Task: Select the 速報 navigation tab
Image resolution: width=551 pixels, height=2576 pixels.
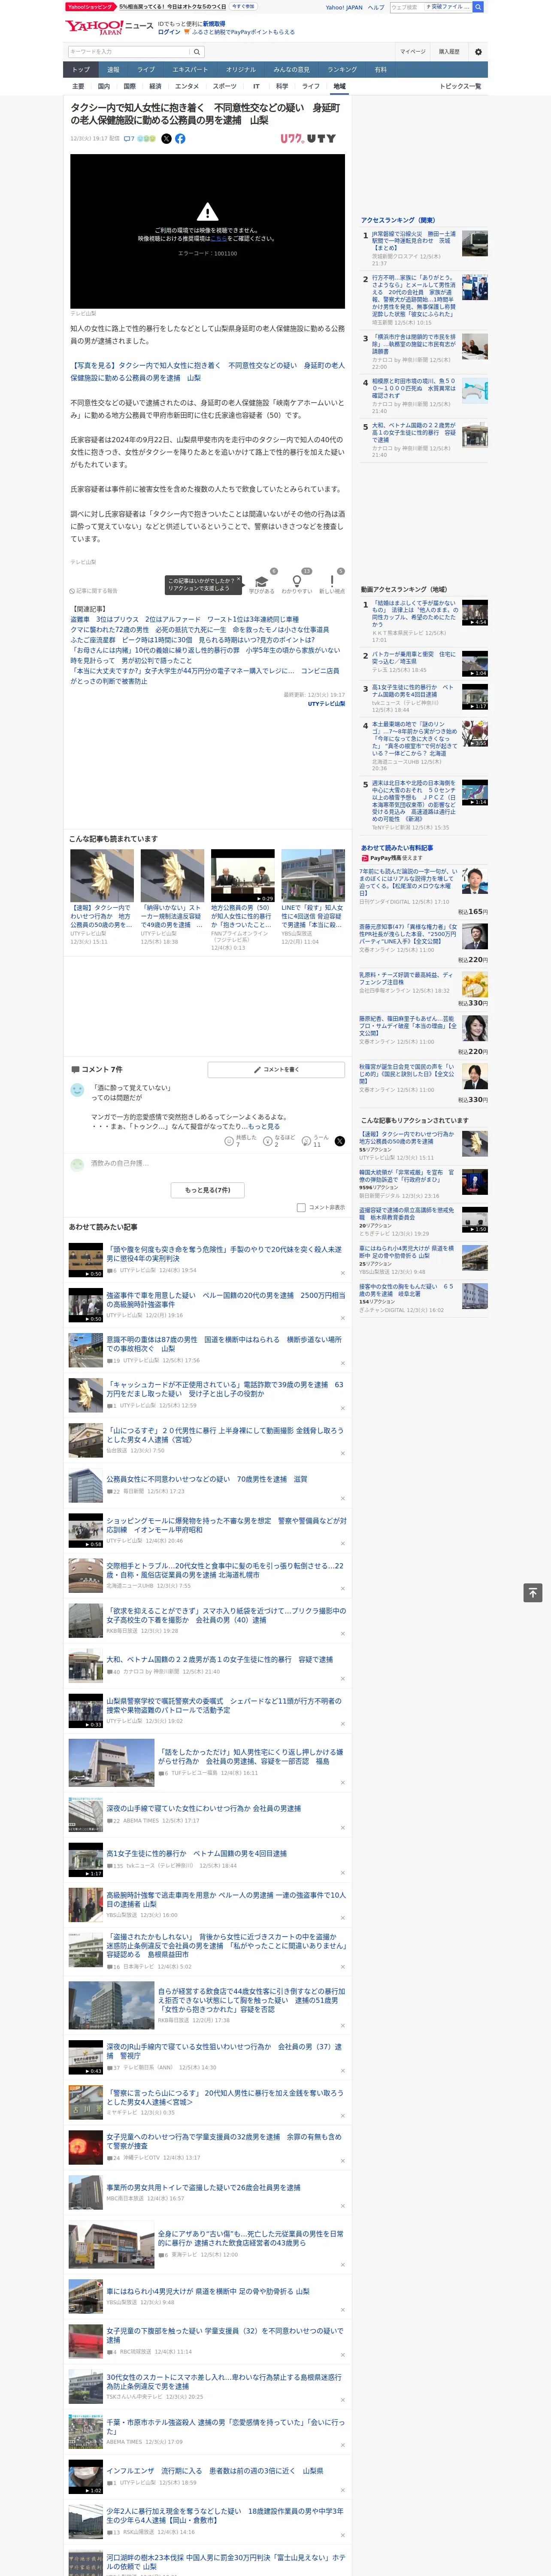Action: point(113,70)
